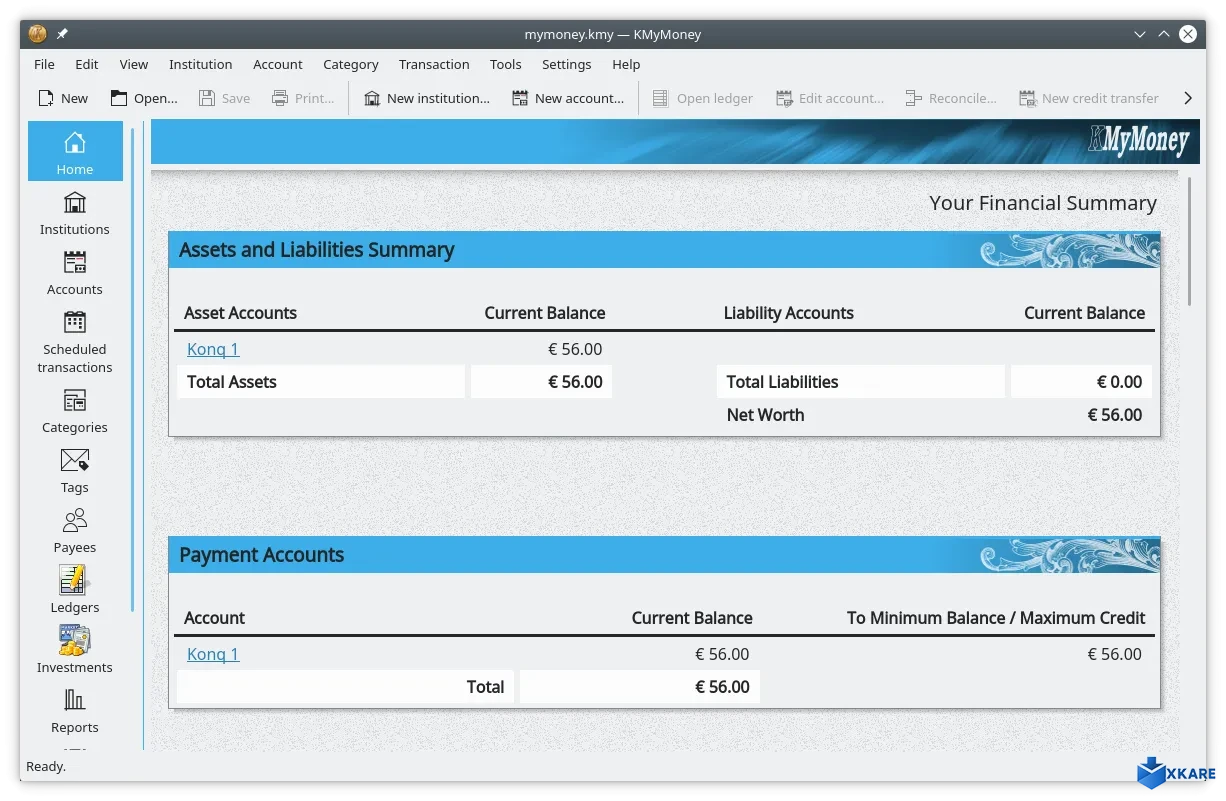Click New institution... in toolbar
Viewport: 1226px width, 801px height.
(427, 98)
